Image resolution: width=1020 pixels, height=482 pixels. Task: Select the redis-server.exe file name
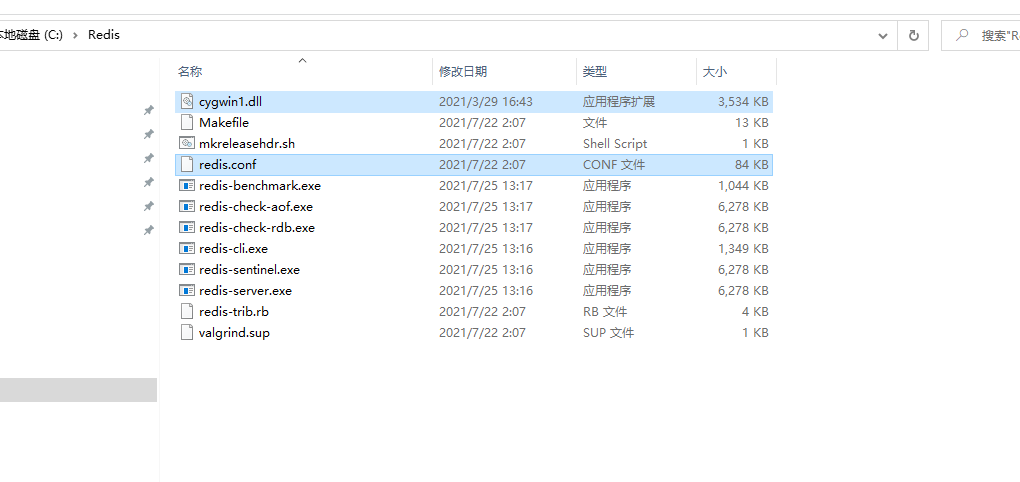tap(245, 290)
